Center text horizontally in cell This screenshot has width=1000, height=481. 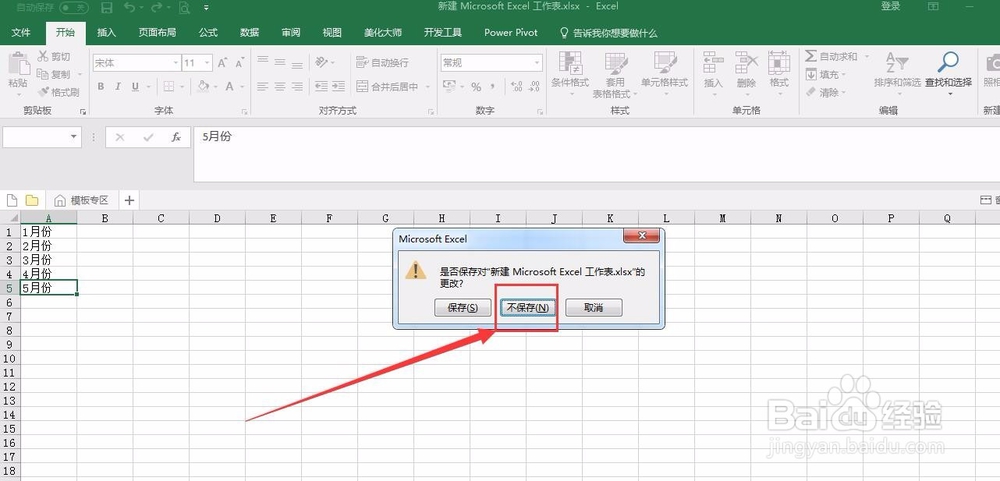point(280,86)
